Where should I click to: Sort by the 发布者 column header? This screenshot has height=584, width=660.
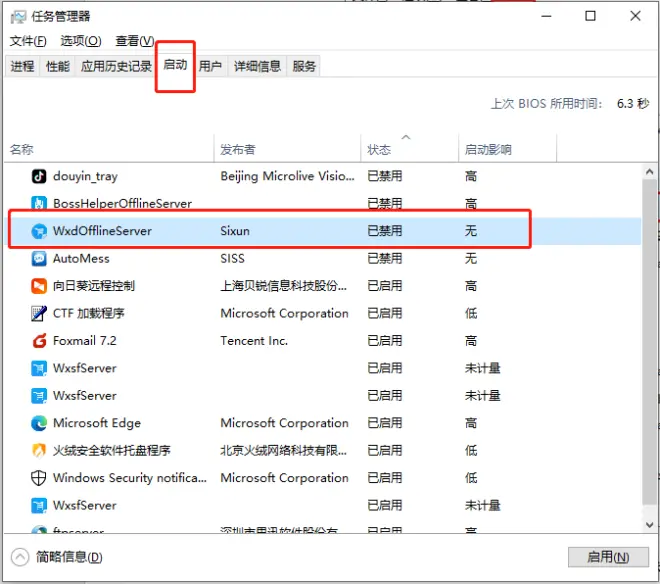coord(287,149)
